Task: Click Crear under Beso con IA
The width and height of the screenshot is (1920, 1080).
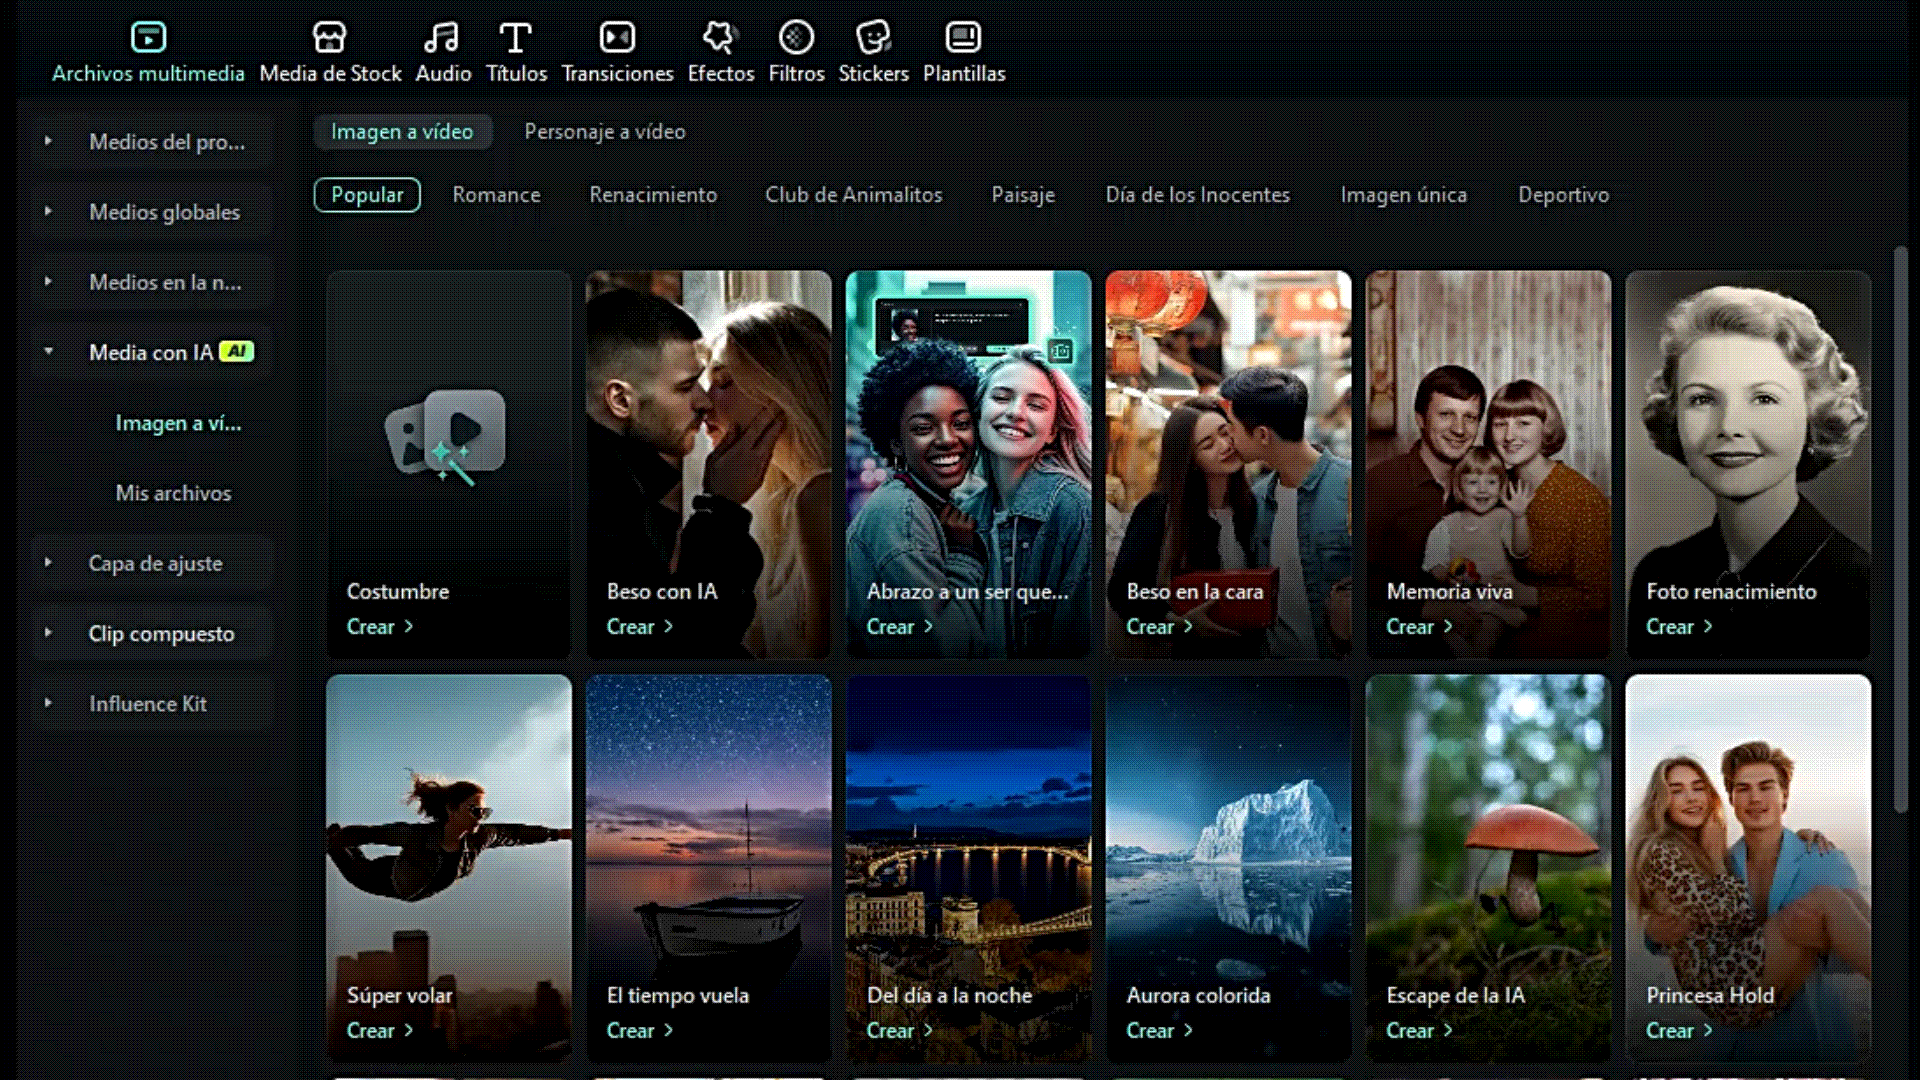Action: pos(639,627)
